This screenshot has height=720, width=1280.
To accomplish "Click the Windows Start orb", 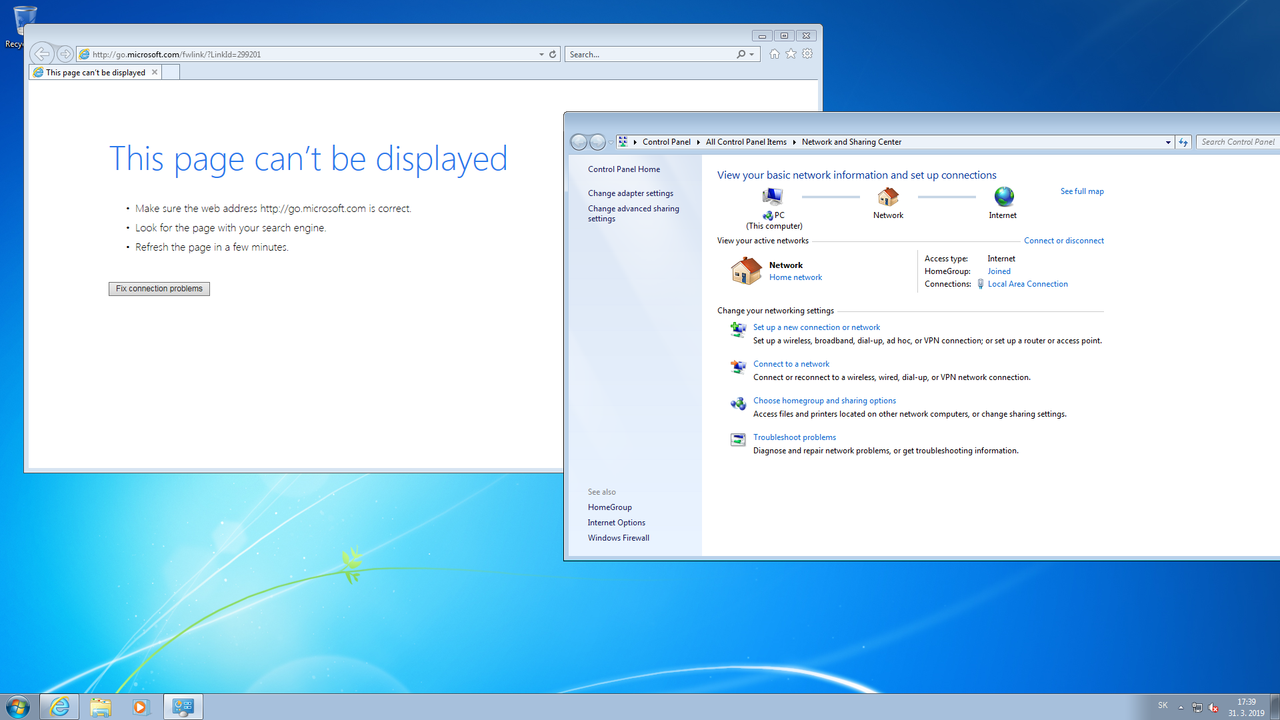I will point(18,707).
